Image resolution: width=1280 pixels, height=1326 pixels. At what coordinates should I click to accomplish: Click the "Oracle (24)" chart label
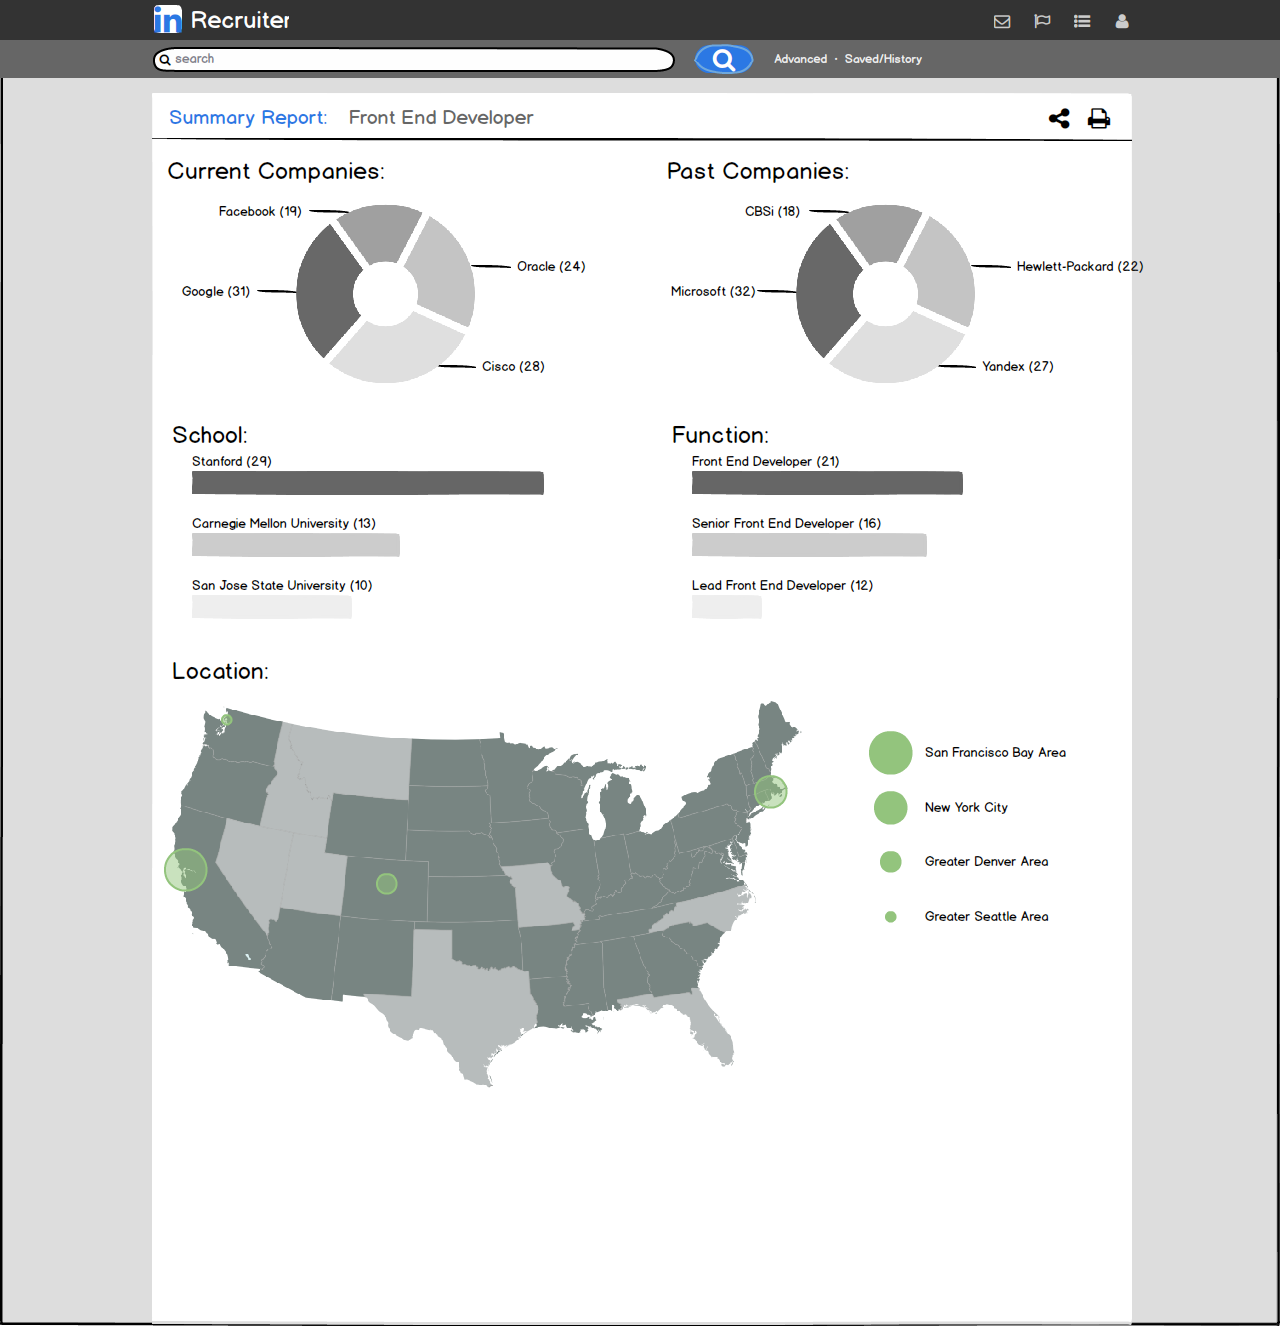tap(551, 267)
